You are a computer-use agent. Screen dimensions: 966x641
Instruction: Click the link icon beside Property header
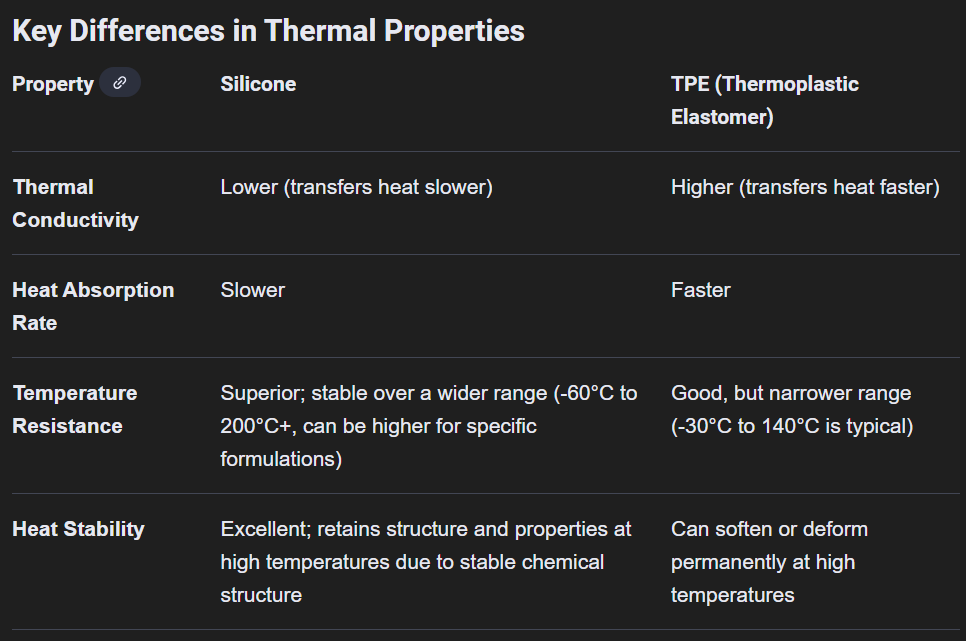tap(120, 83)
